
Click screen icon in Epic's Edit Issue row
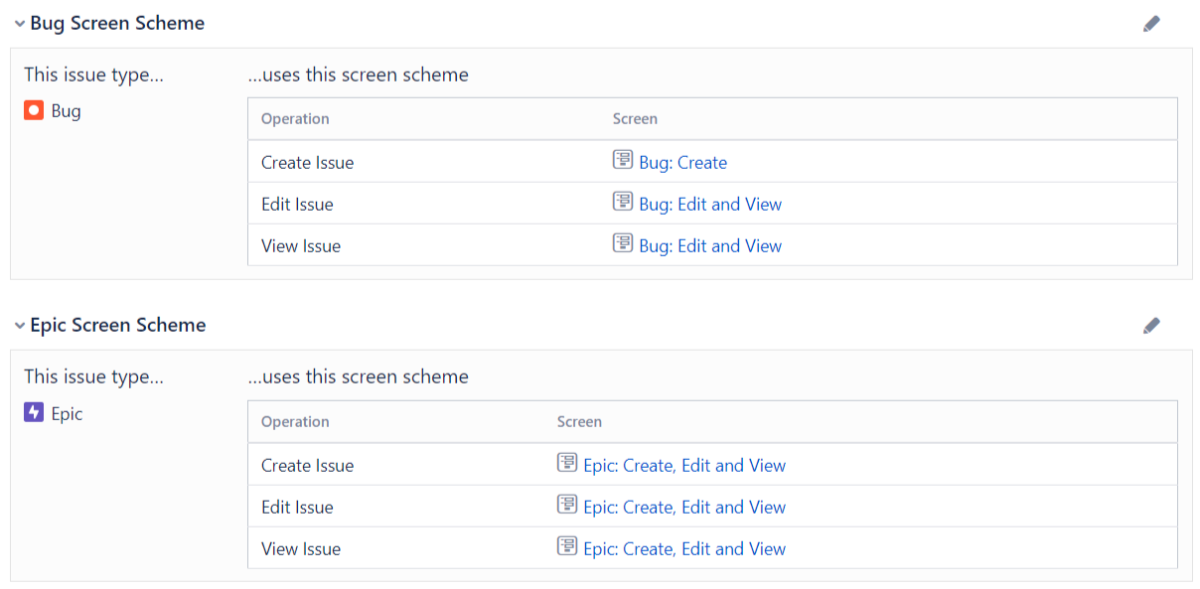pos(568,506)
